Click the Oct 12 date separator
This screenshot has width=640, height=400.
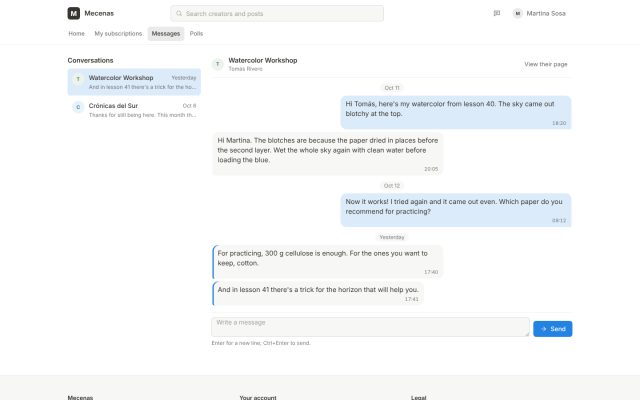pyautogui.click(x=392, y=186)
